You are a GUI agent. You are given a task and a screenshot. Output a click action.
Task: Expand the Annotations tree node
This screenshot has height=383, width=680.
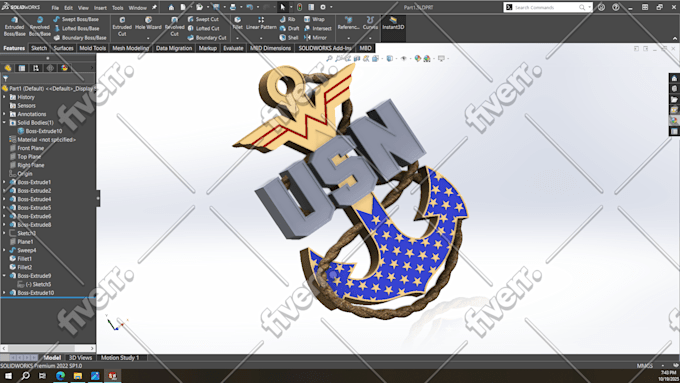4,114
